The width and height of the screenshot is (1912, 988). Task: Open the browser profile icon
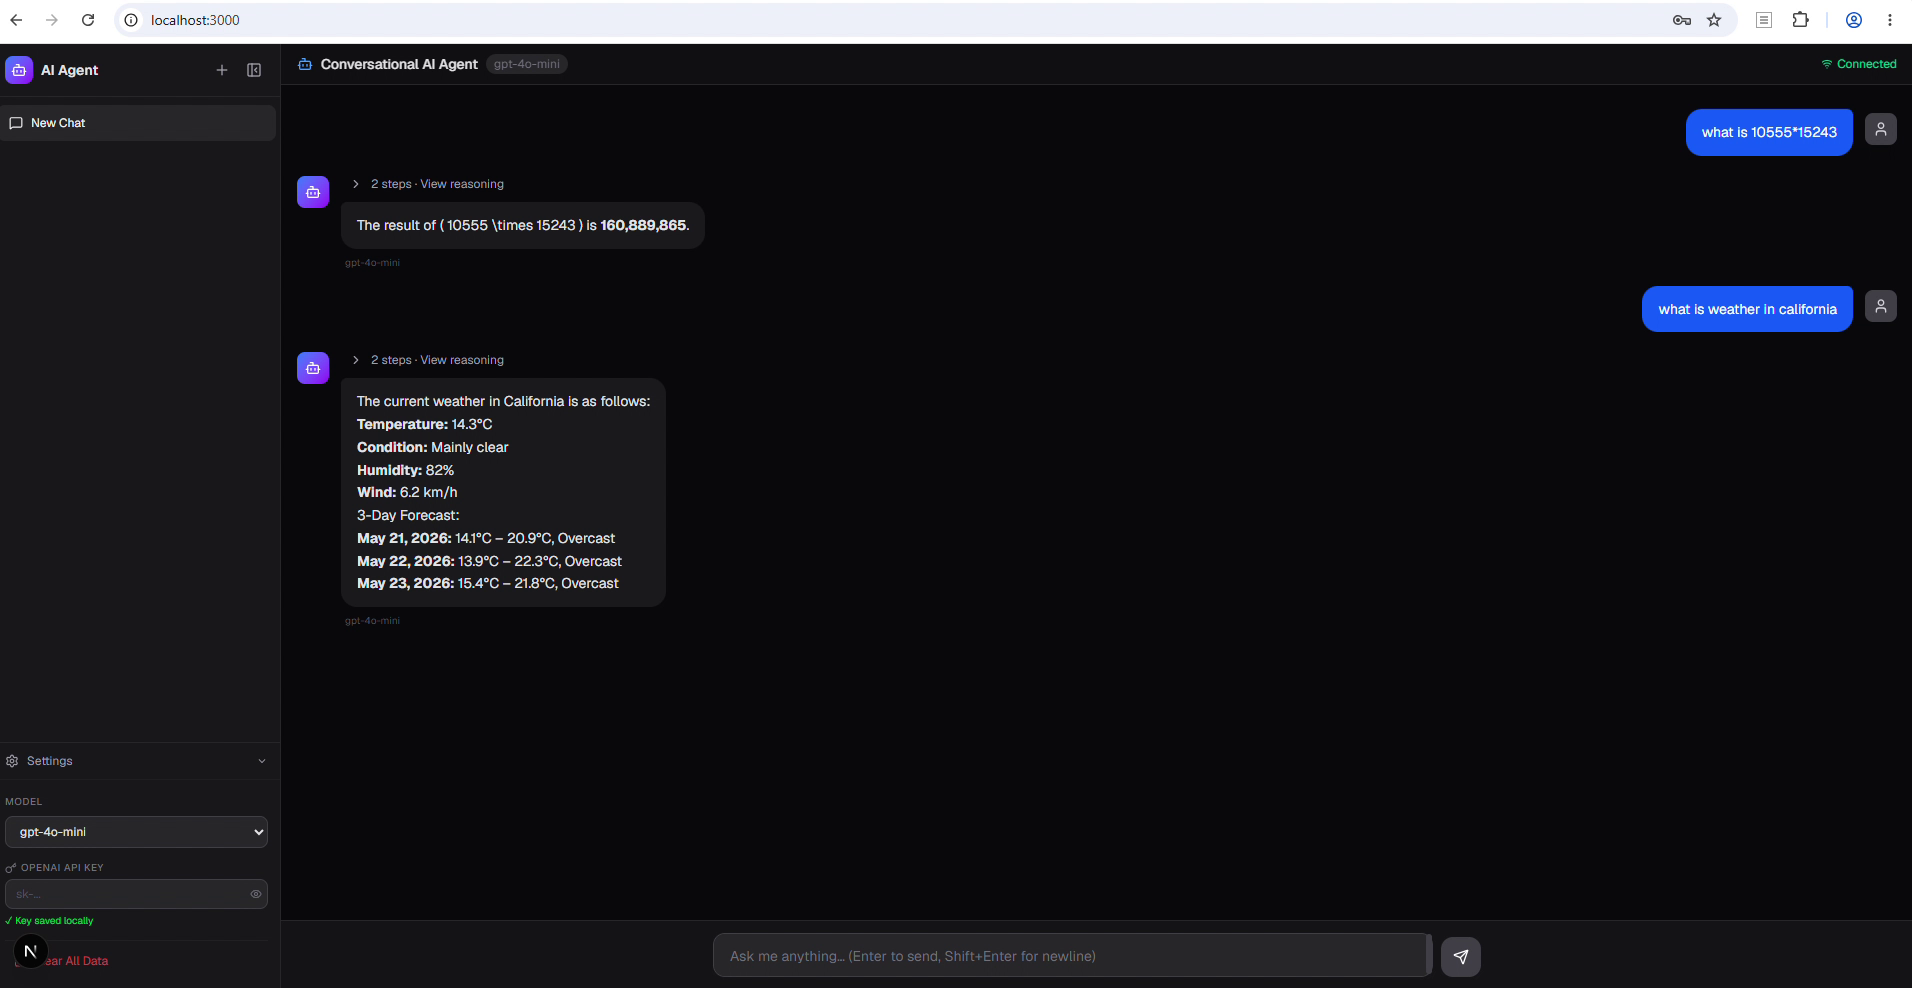(x=1853, y=20)
